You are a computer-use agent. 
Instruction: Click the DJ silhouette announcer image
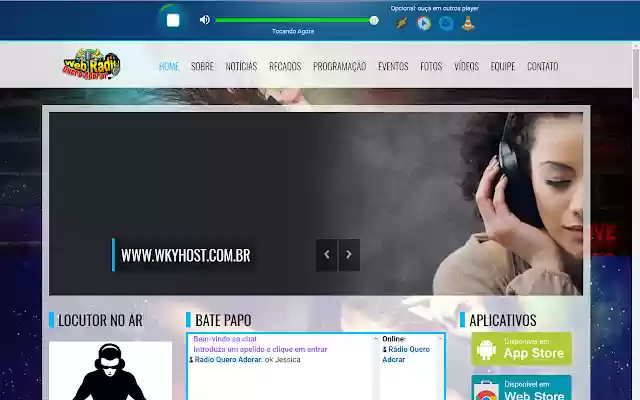110,371
